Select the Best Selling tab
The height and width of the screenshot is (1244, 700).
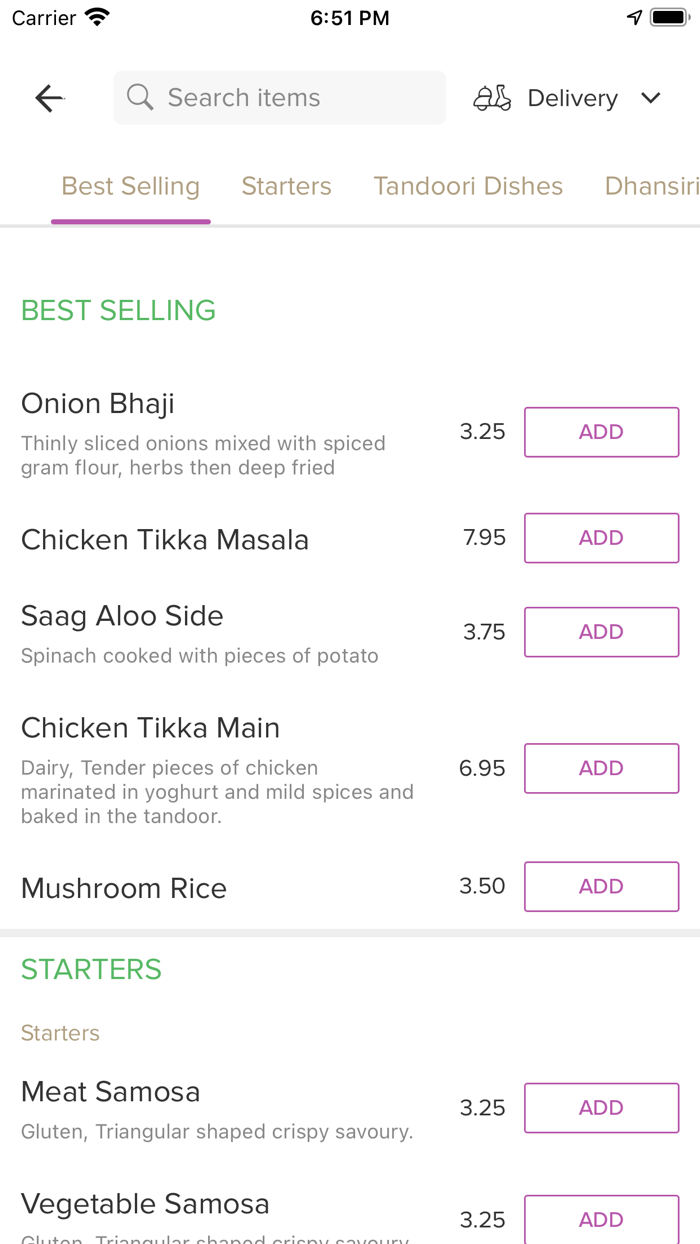point(131,186)
